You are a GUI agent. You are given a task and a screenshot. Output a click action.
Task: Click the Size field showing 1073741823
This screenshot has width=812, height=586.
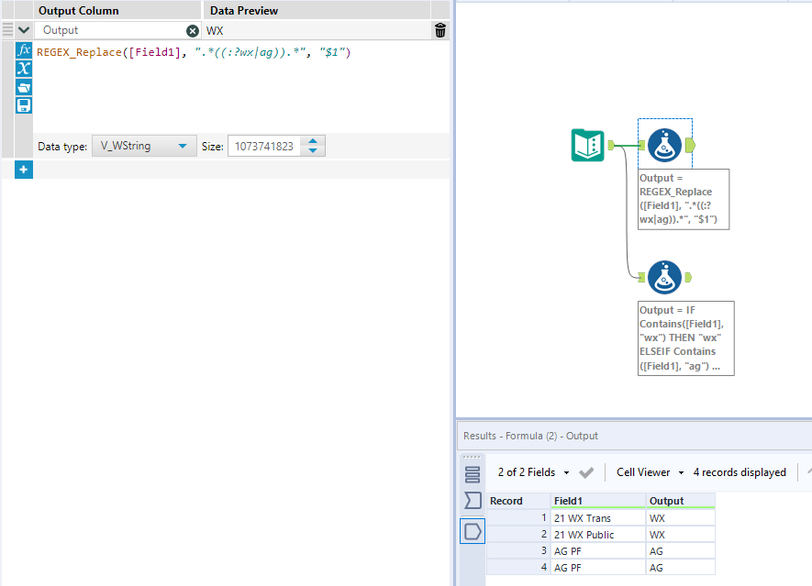click(264, 146)
